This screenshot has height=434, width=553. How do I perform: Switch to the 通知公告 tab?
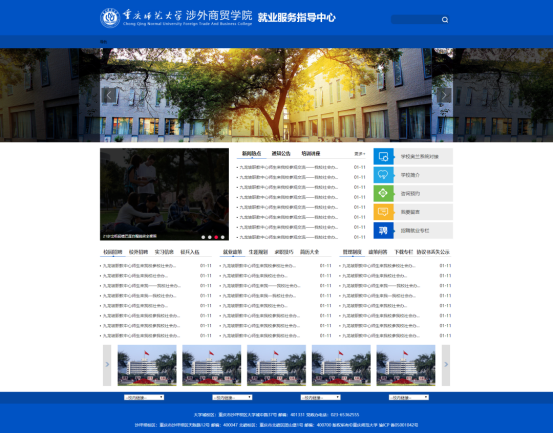pyautogui.click(x=281, y=153)
